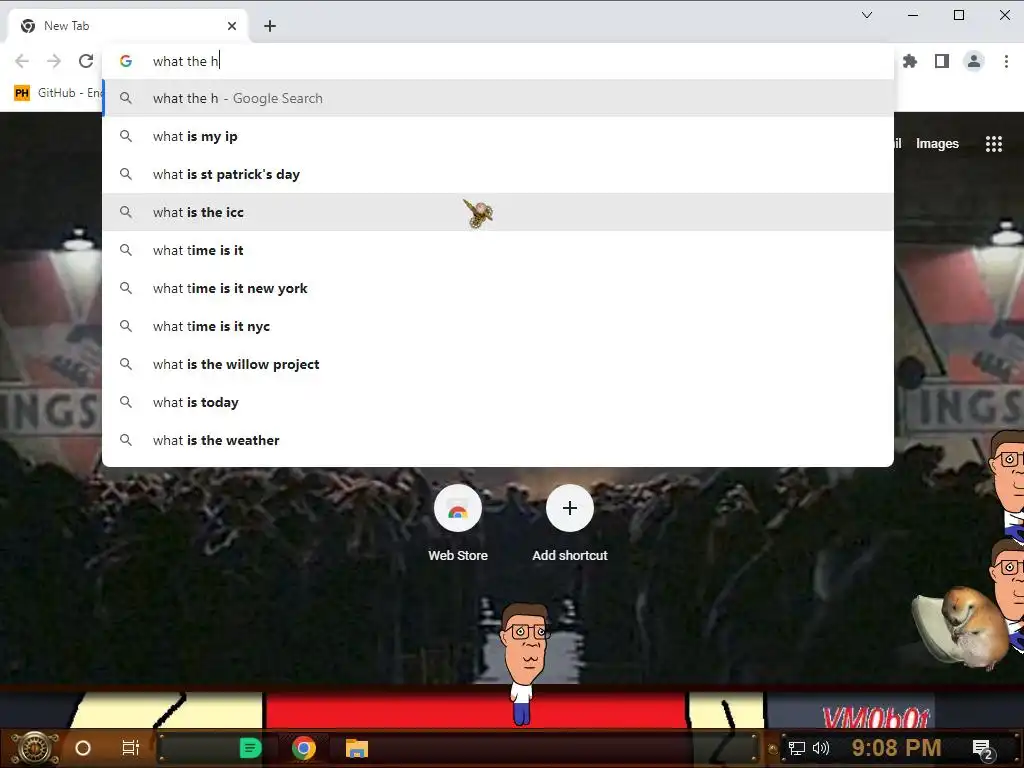Reload the current page
This screenshot has height=768, width=1024.
click(86, 61)
